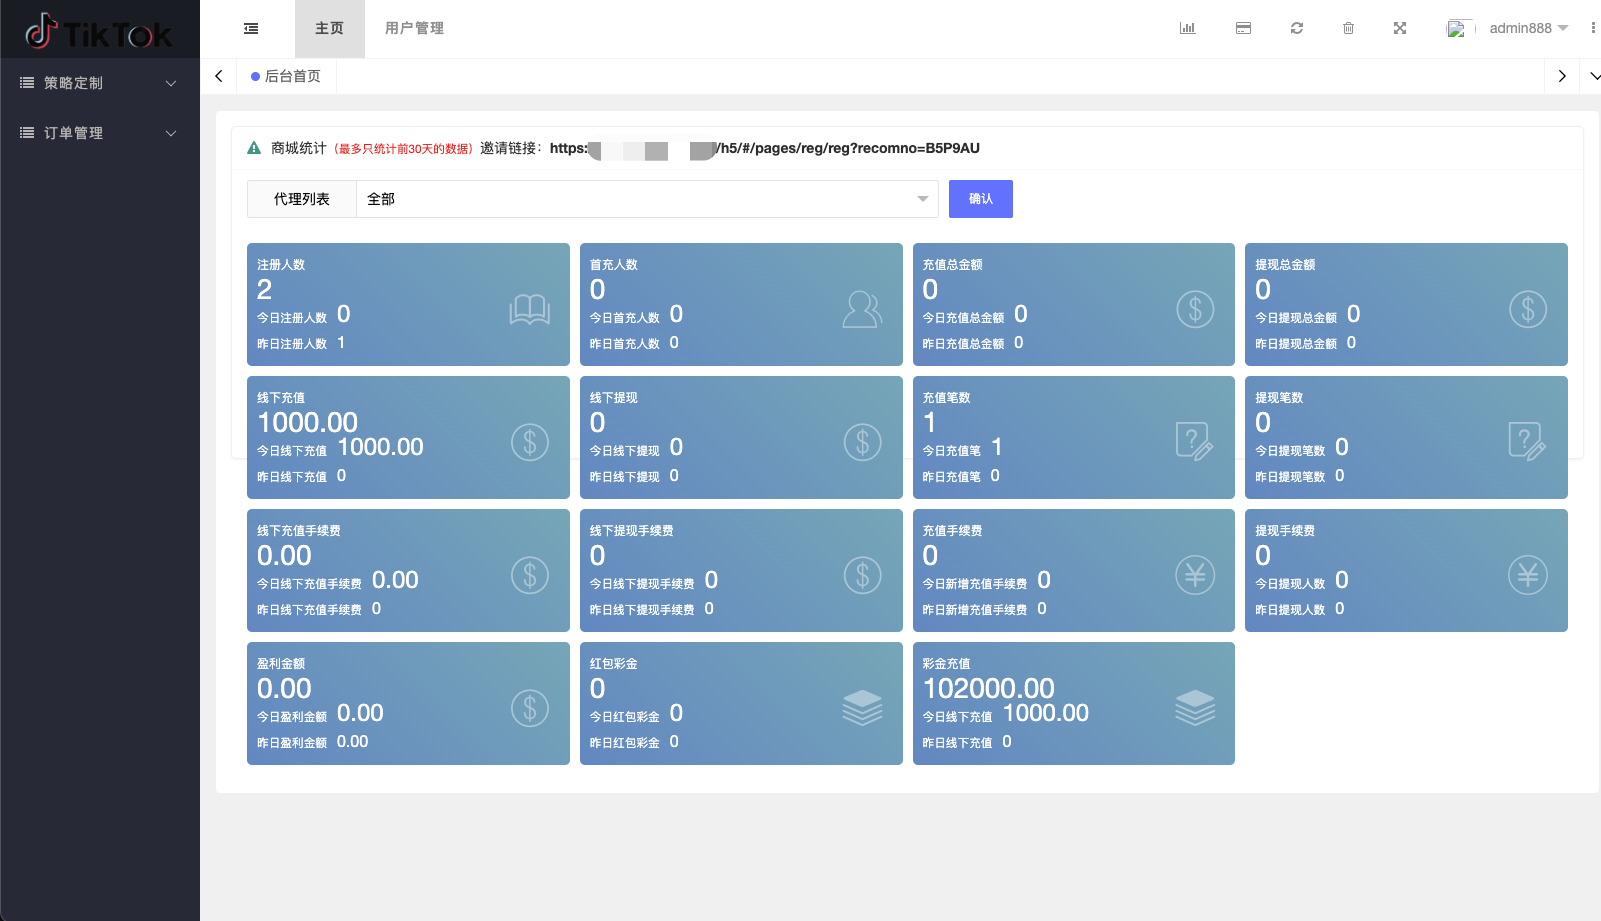Viewport: 1601px width, 921px height.
Task: Refresh the page with the refresh icon
Action: tap(1297, 29)
